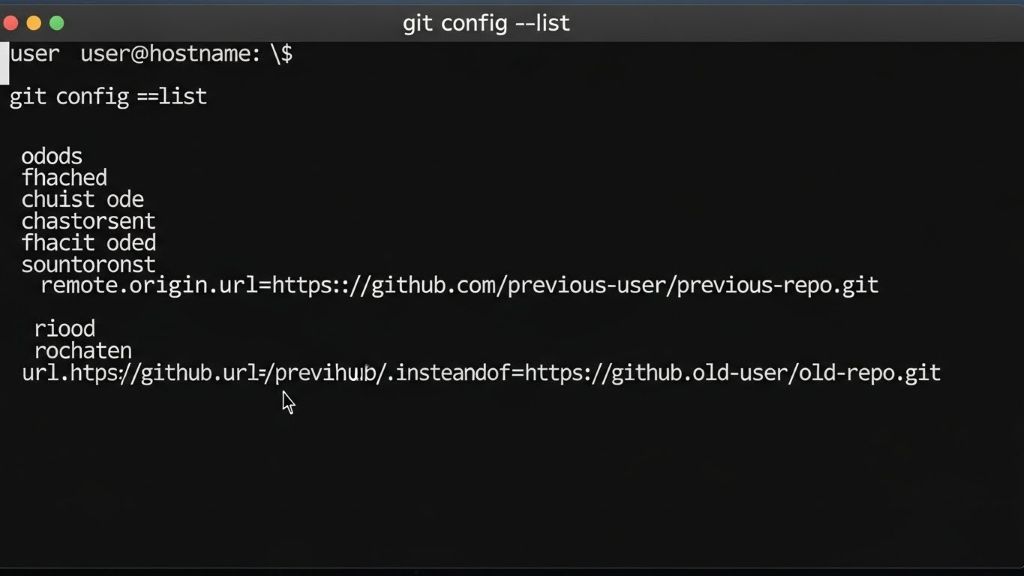1024x576 pixels.
Task: Click the window title reading git config --list
Action: coord(487,22)
